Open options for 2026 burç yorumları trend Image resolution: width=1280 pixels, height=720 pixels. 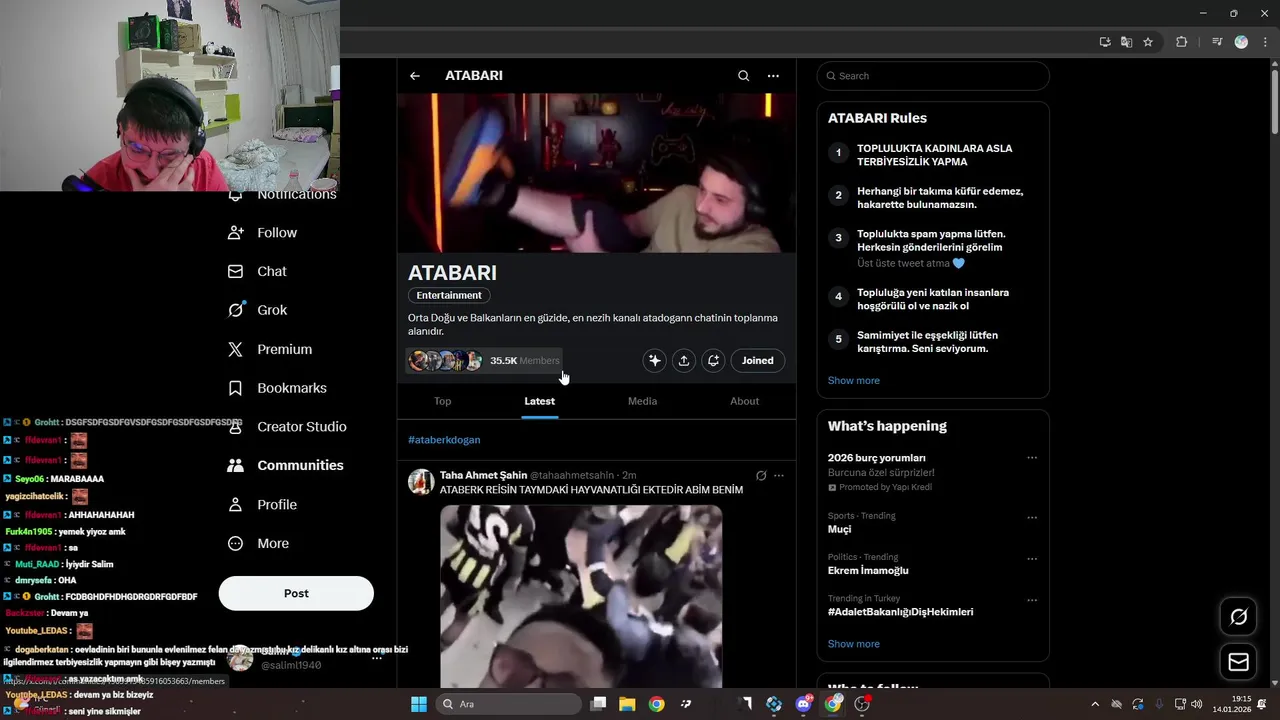click(1032, 458)
